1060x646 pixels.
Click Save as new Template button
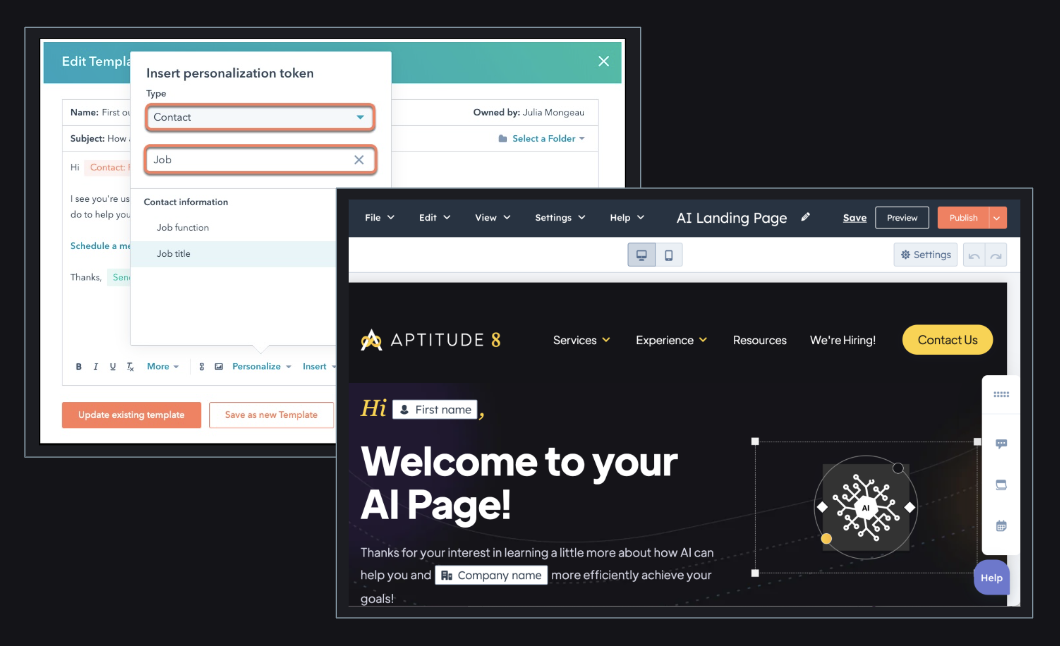(271, 415)
